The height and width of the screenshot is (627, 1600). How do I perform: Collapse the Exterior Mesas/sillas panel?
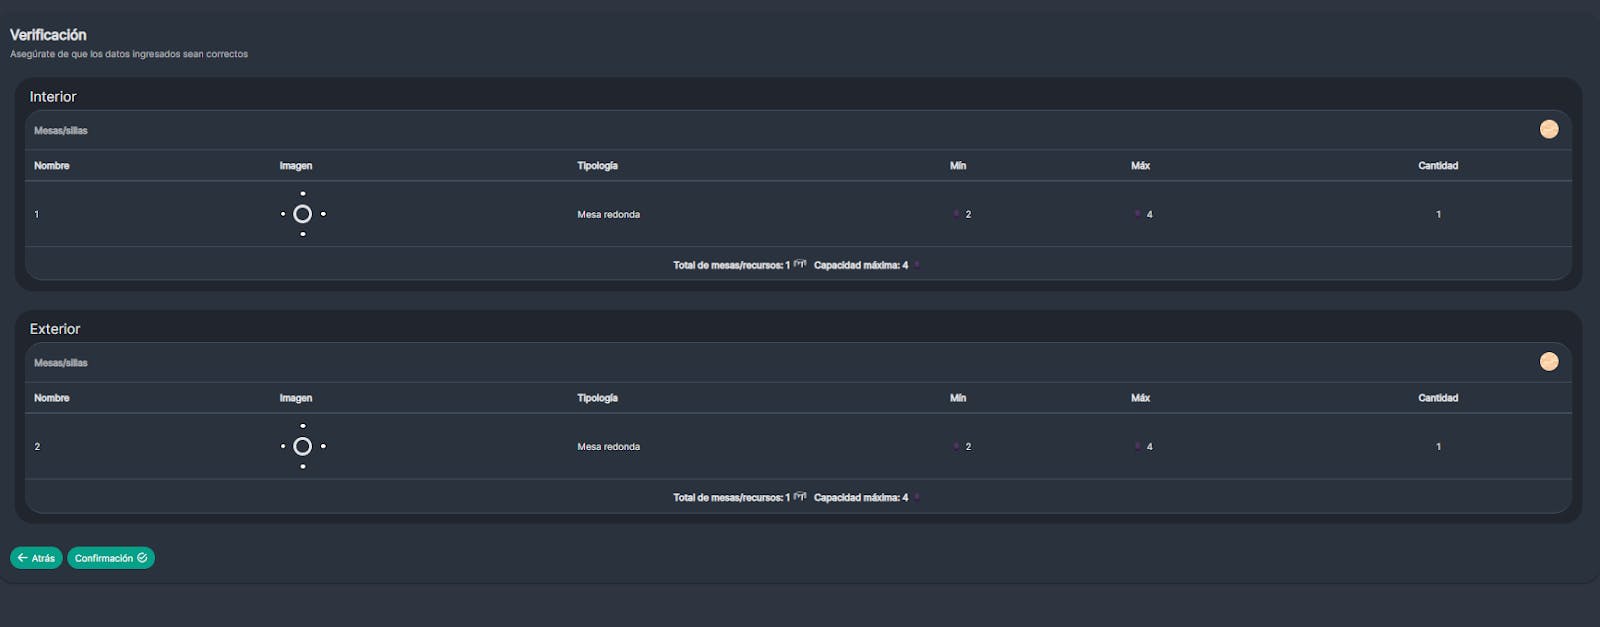tap(1548, 361)
